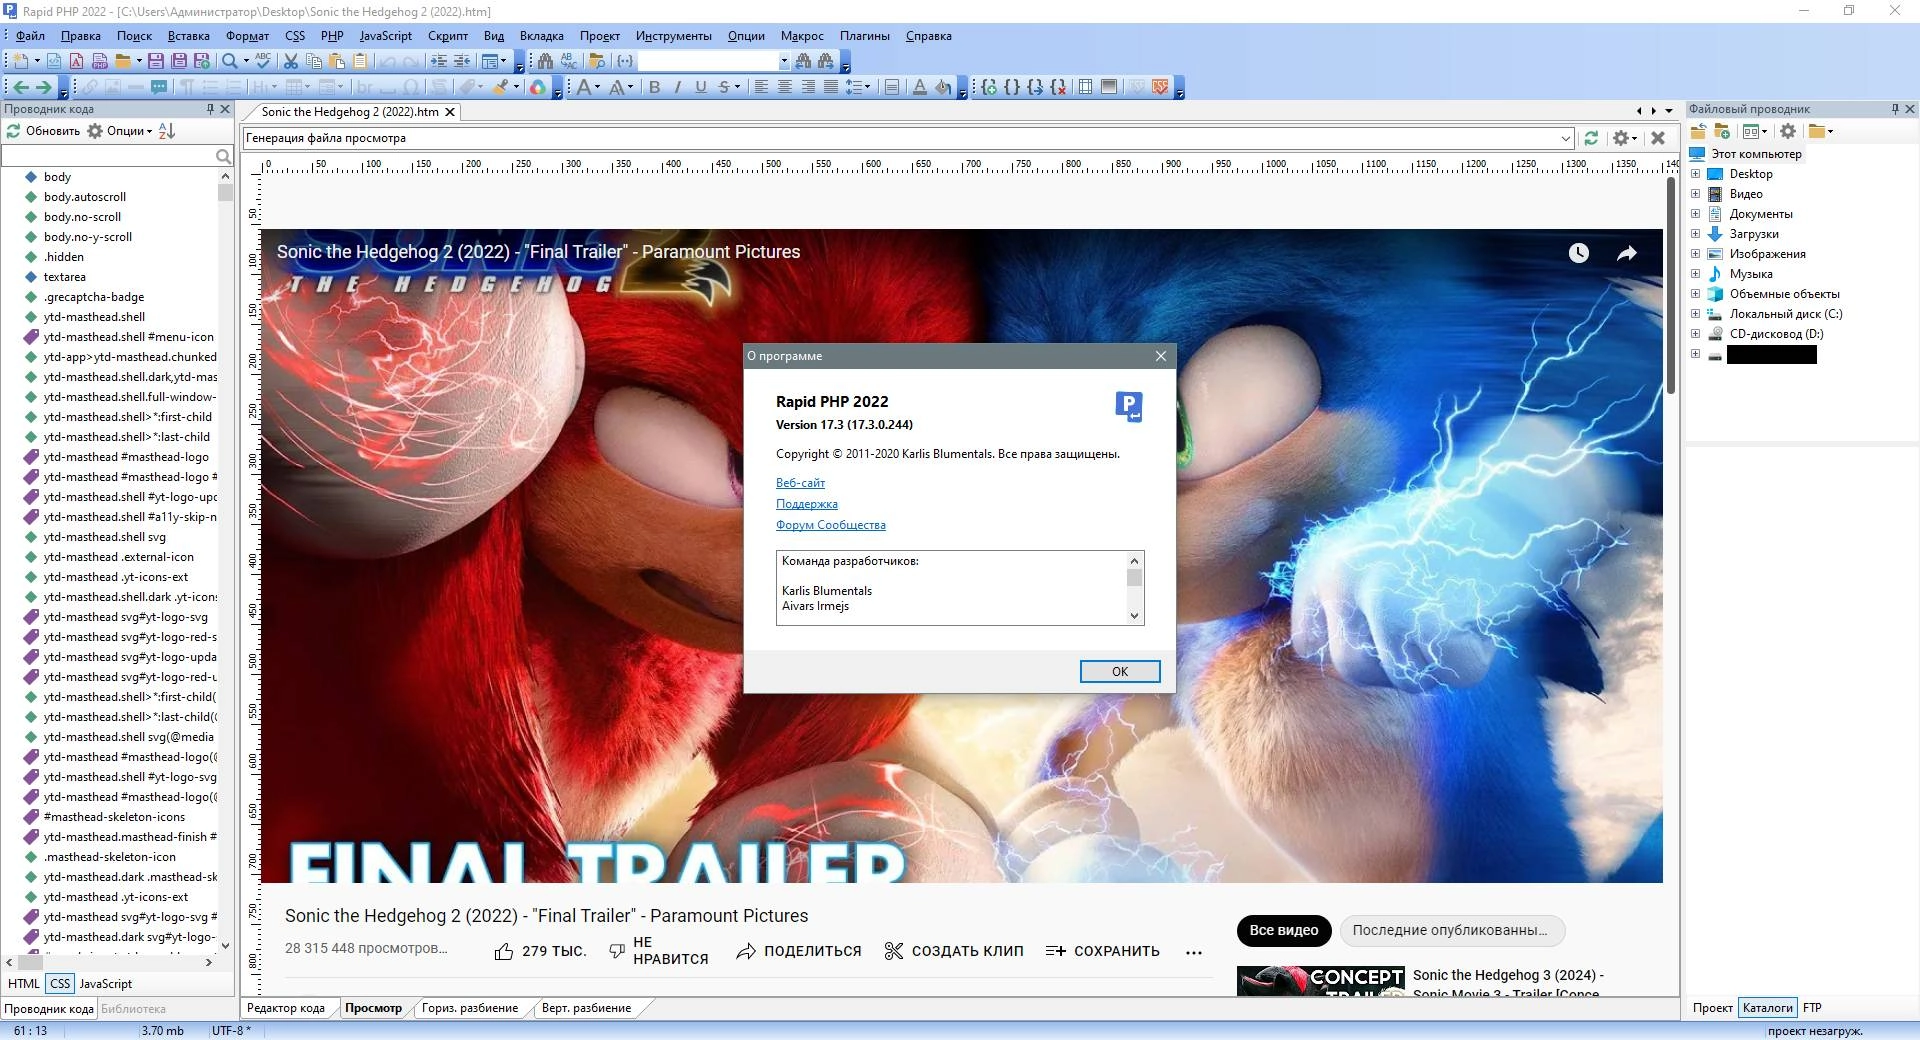1920x1040 pixels.
Task: Open the Веб-сайт link
Action: point(800,483)
